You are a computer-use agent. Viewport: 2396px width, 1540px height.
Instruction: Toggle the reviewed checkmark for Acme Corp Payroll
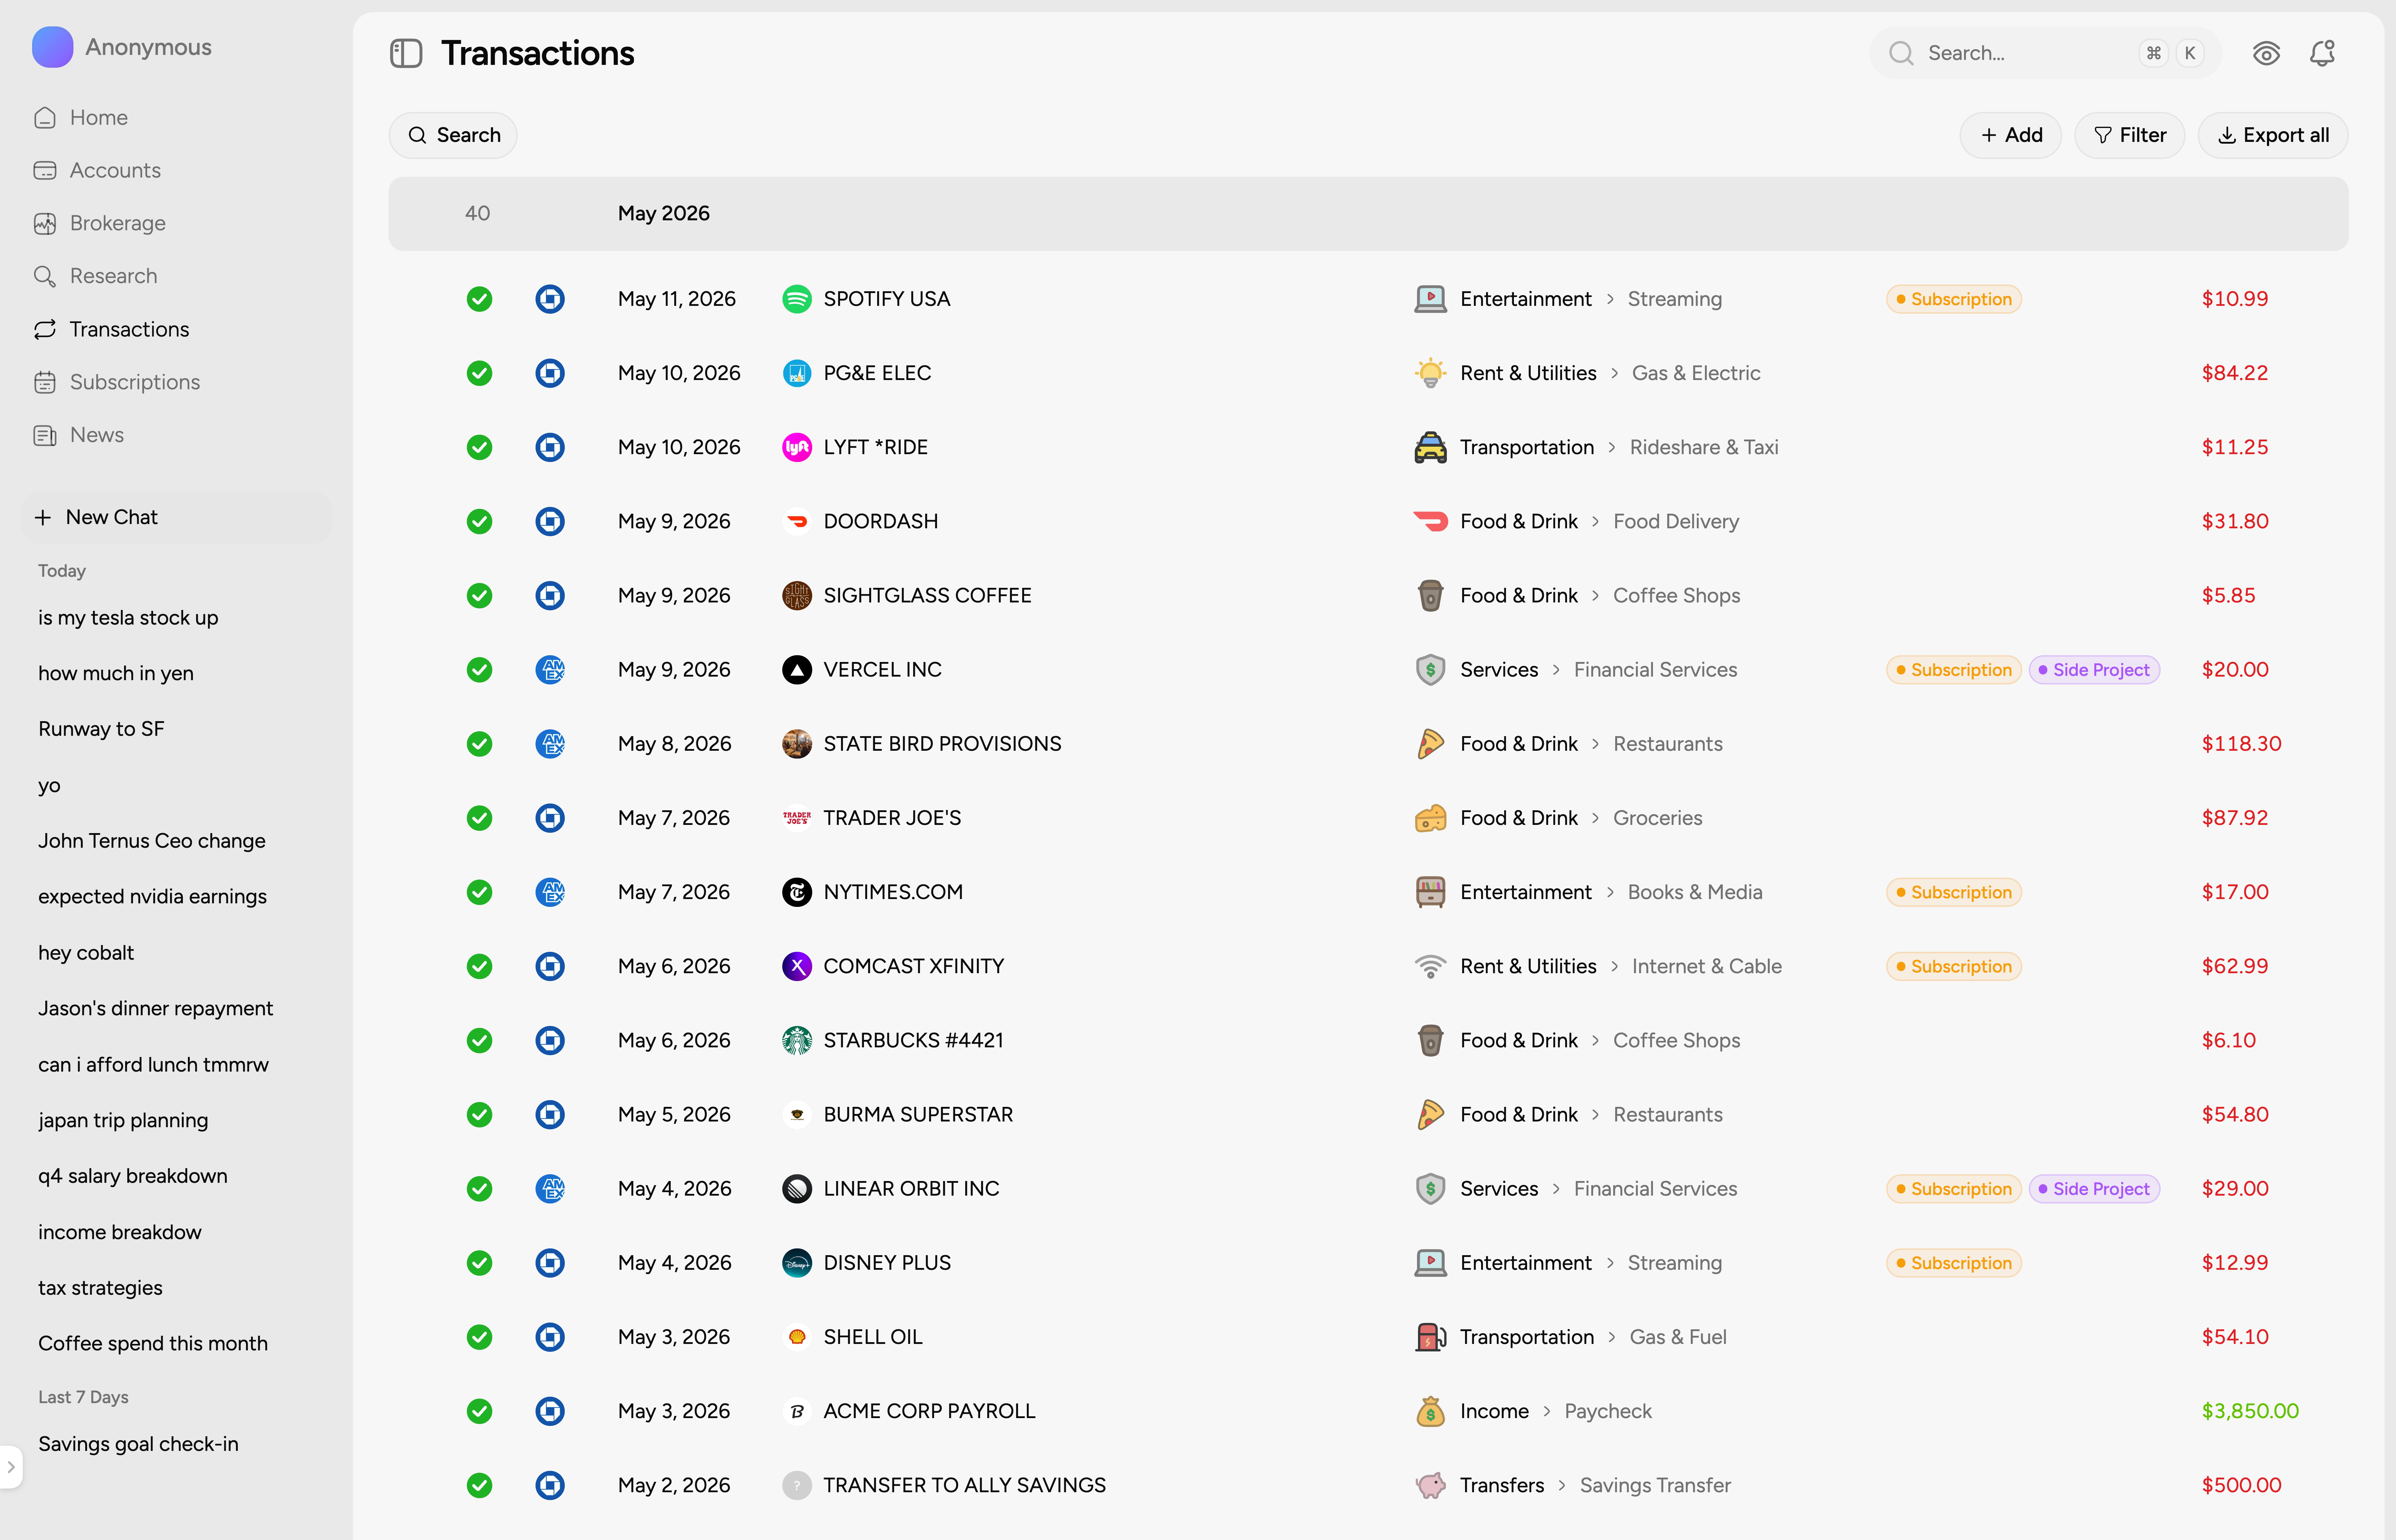[479, 1411]
